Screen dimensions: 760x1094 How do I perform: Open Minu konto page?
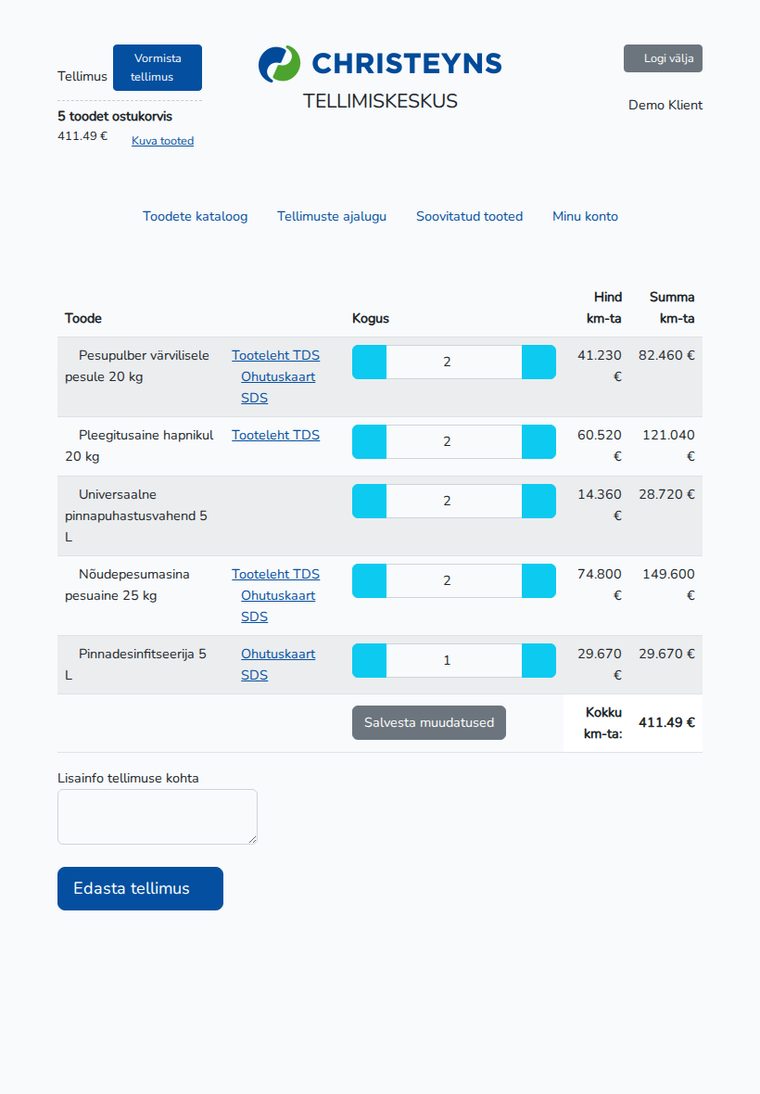click(585, 216)
